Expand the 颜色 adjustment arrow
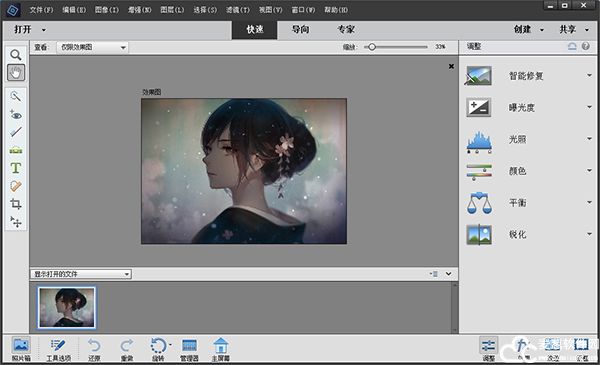The height and width of the screenshot is (365, 600). 589,170
